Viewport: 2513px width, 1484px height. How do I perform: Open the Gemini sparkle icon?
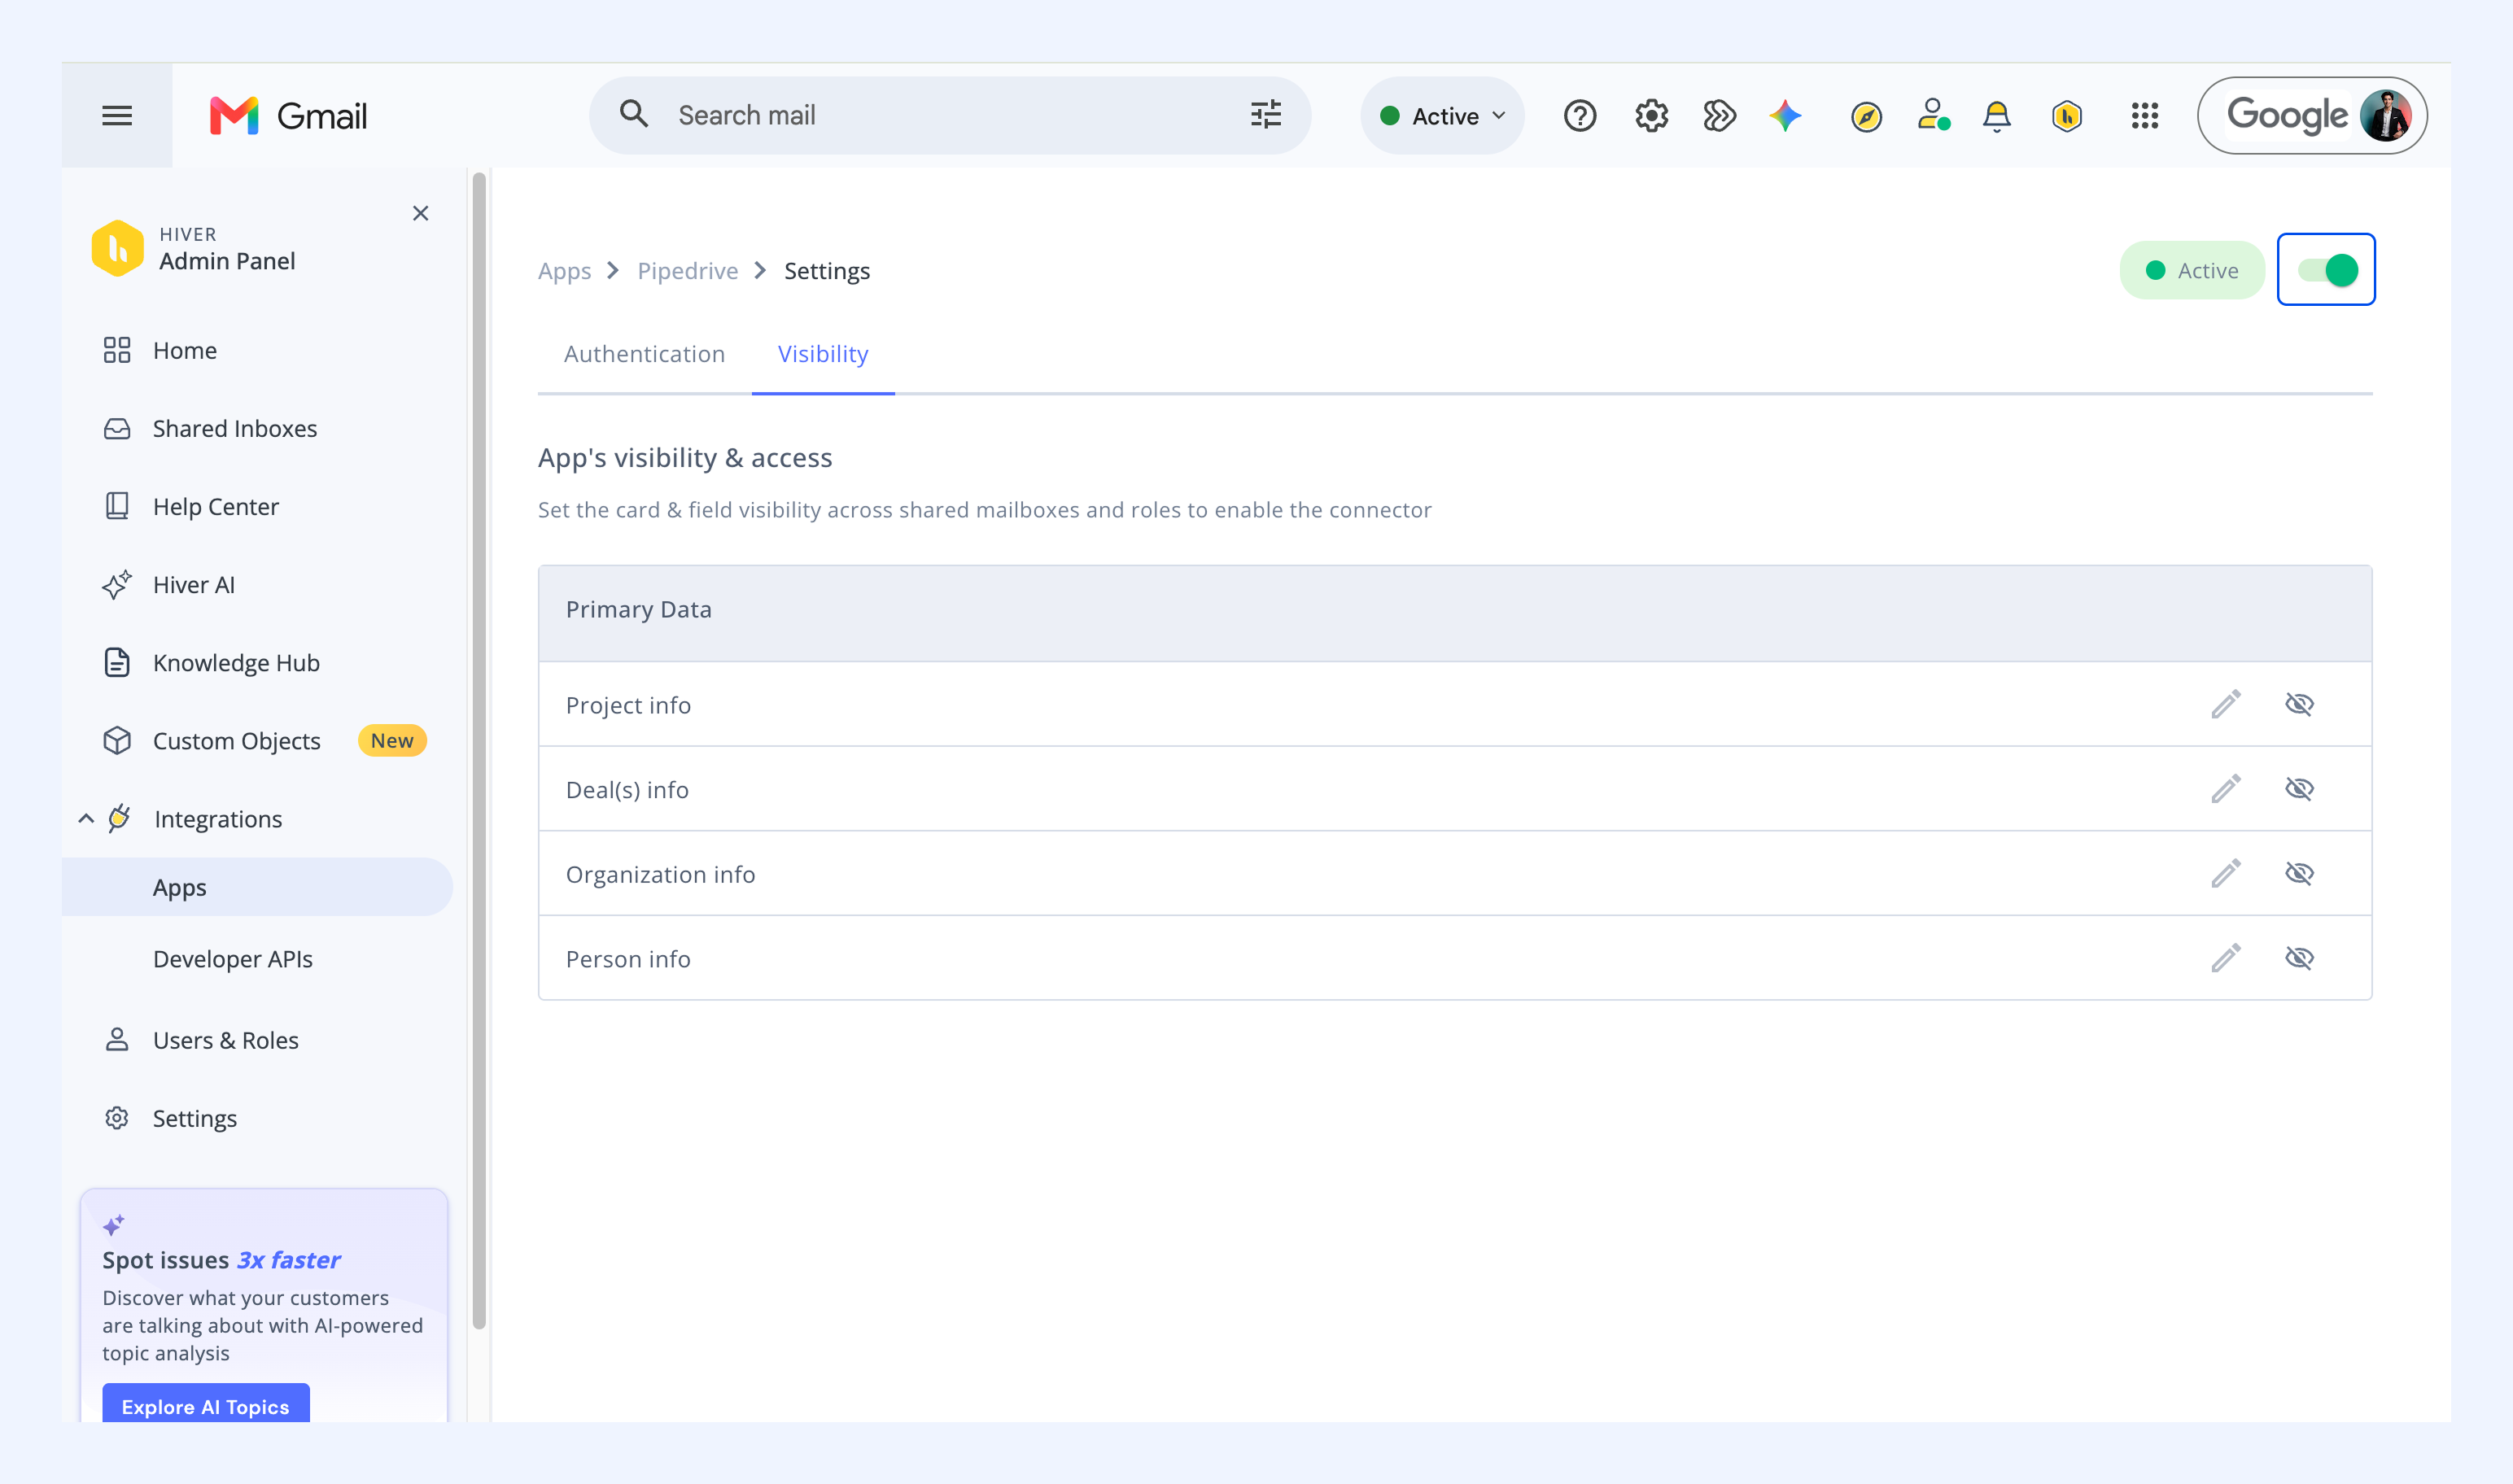point(1786,116)
